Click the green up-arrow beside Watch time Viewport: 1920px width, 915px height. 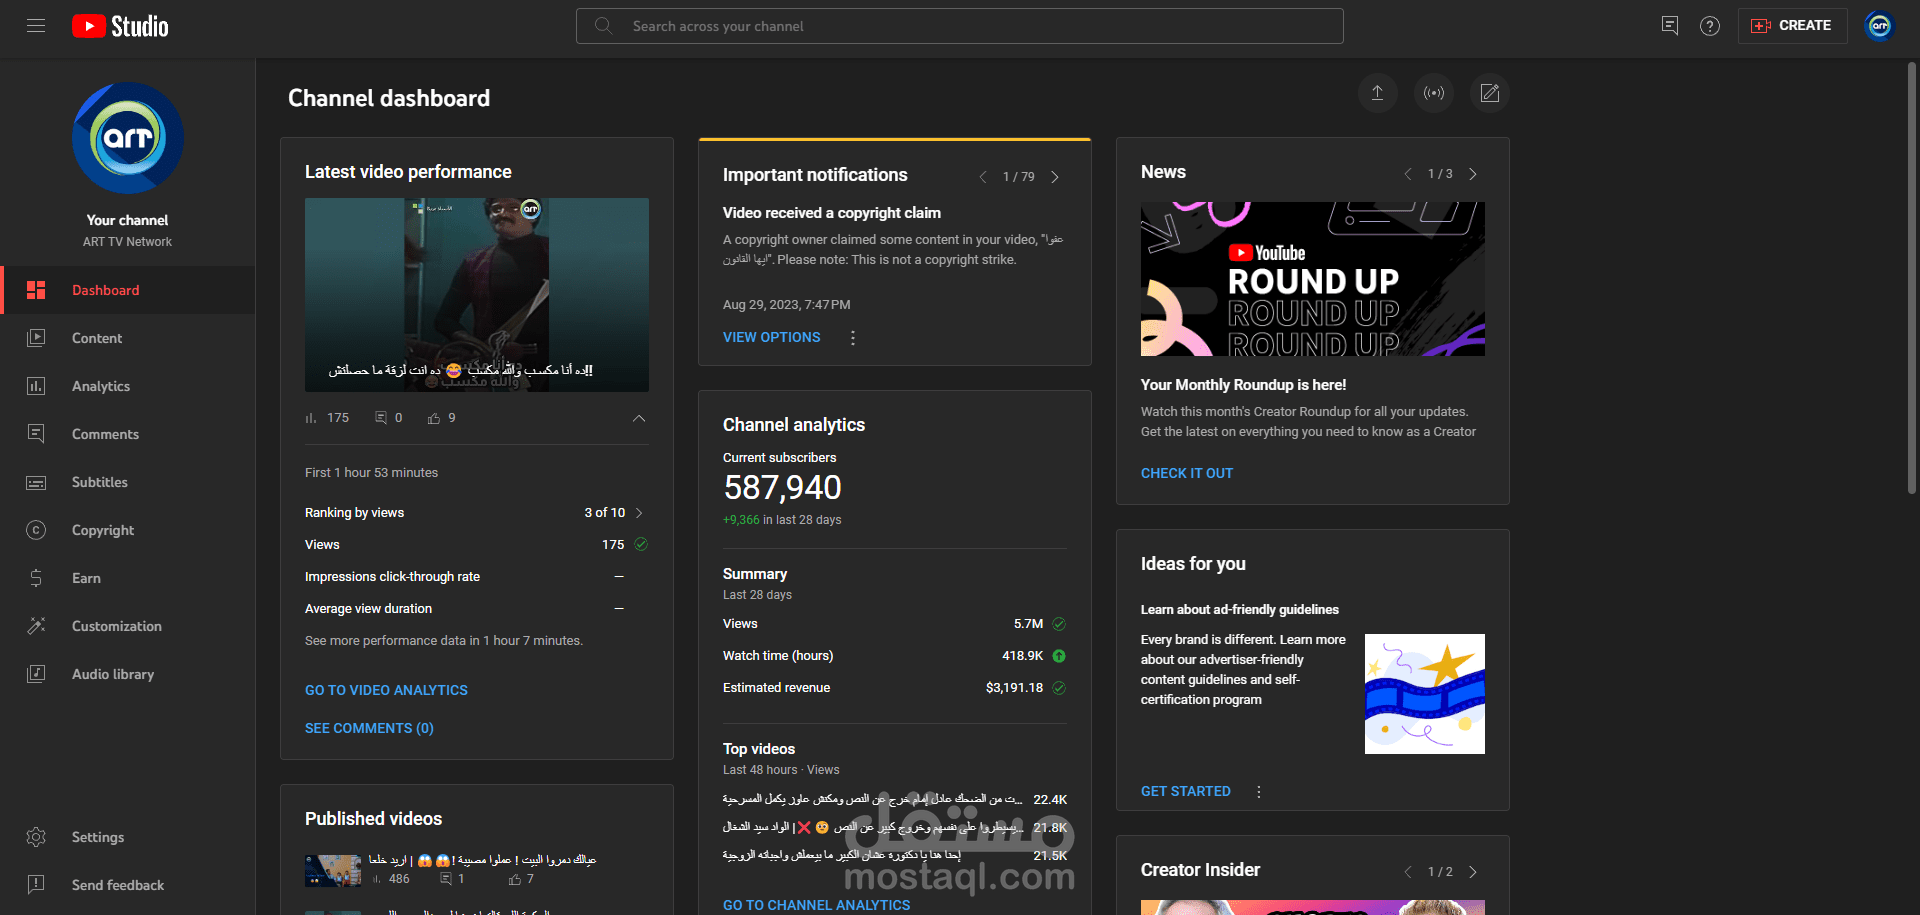click(1059, 656)
